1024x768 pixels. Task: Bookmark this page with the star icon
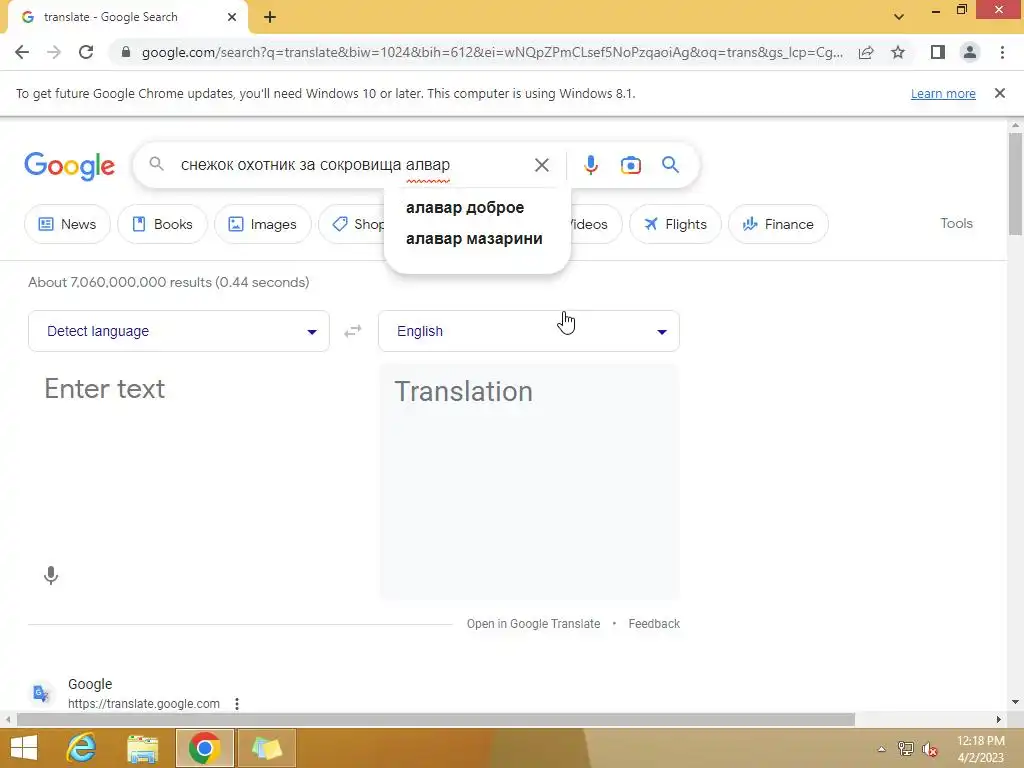(x=898, y=52)
